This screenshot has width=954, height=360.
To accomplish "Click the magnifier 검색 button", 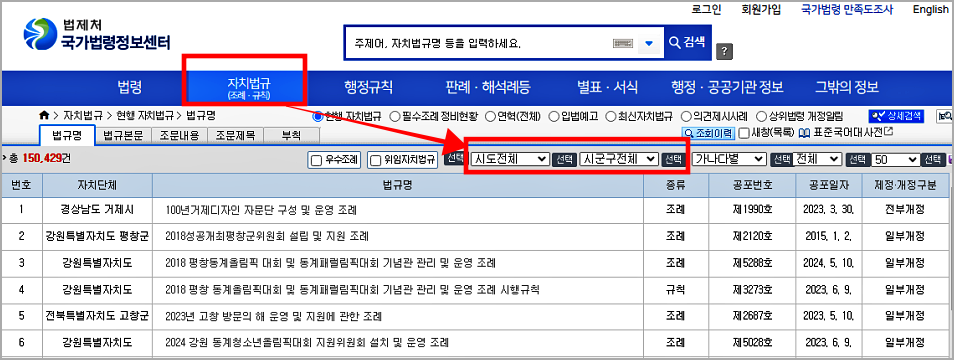I will (x=688, y=42).
